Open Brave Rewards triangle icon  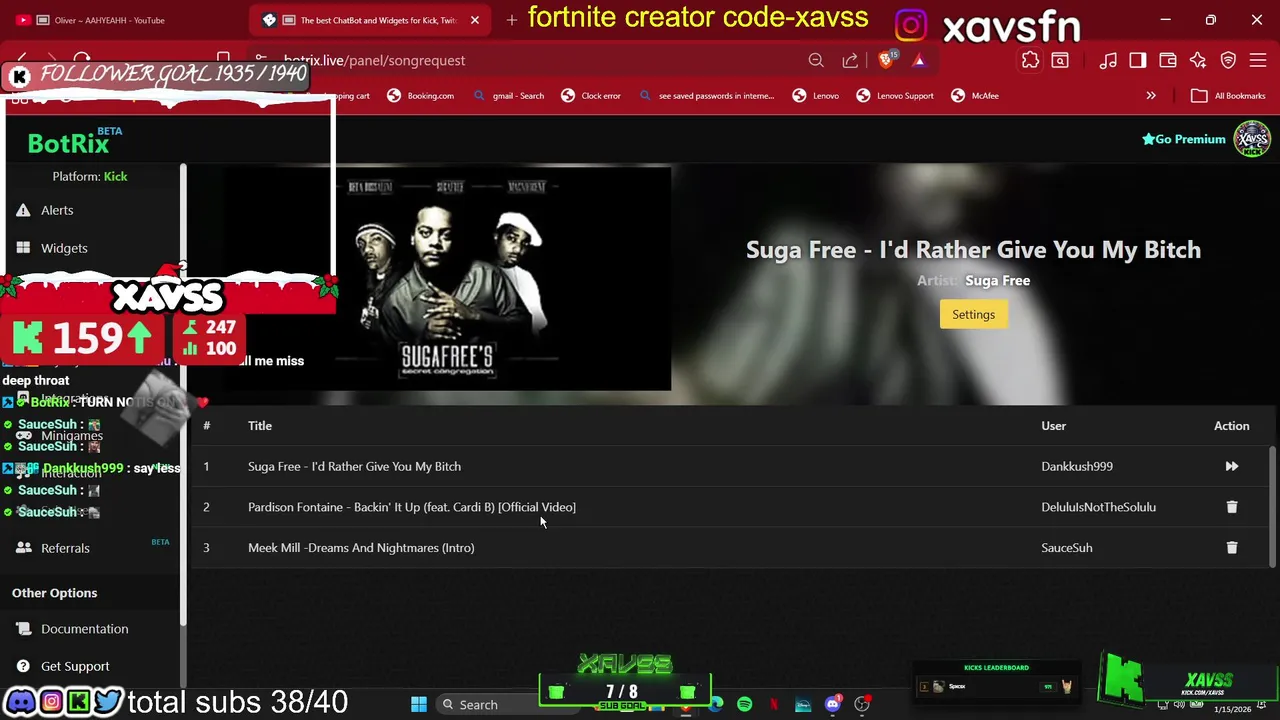[x=919, y=60]
